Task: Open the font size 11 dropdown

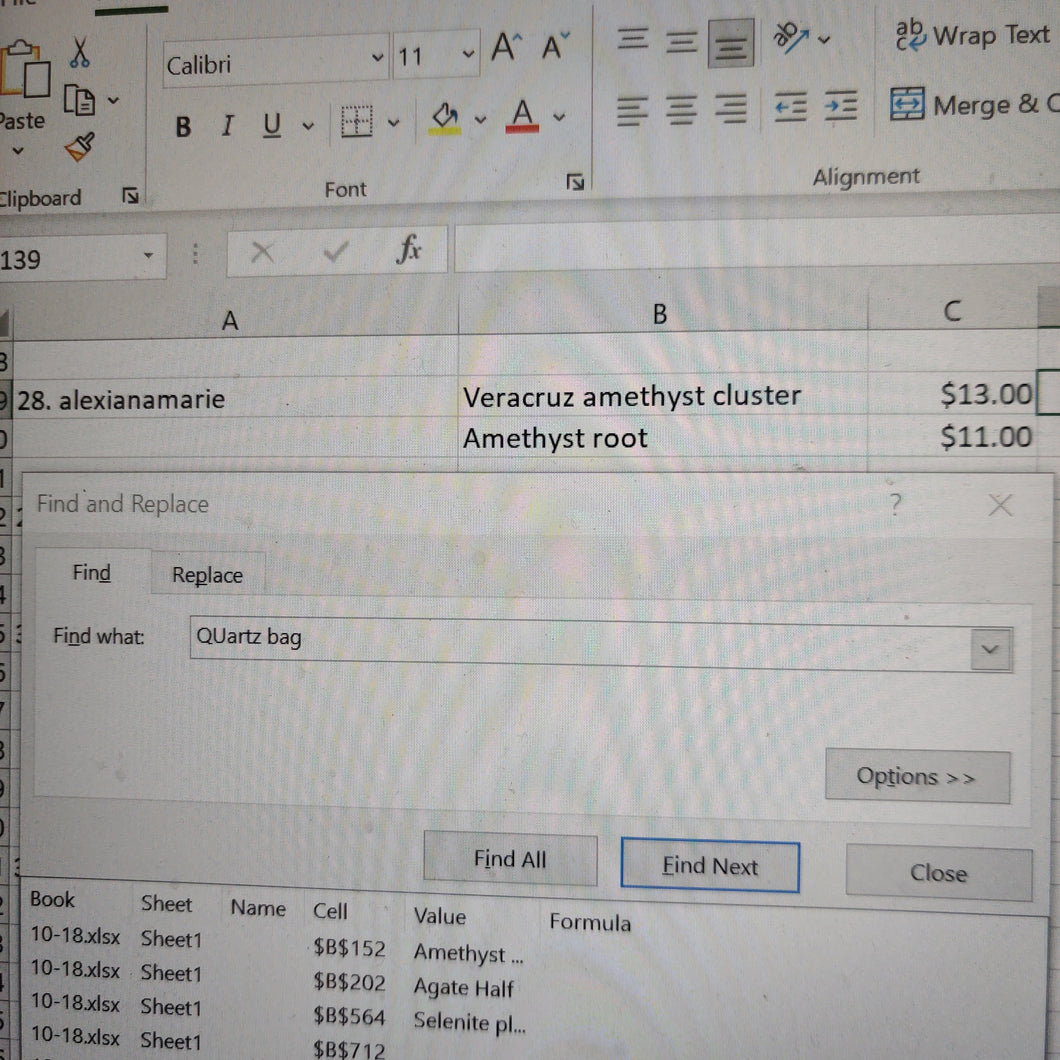Action: pos(468,53)
